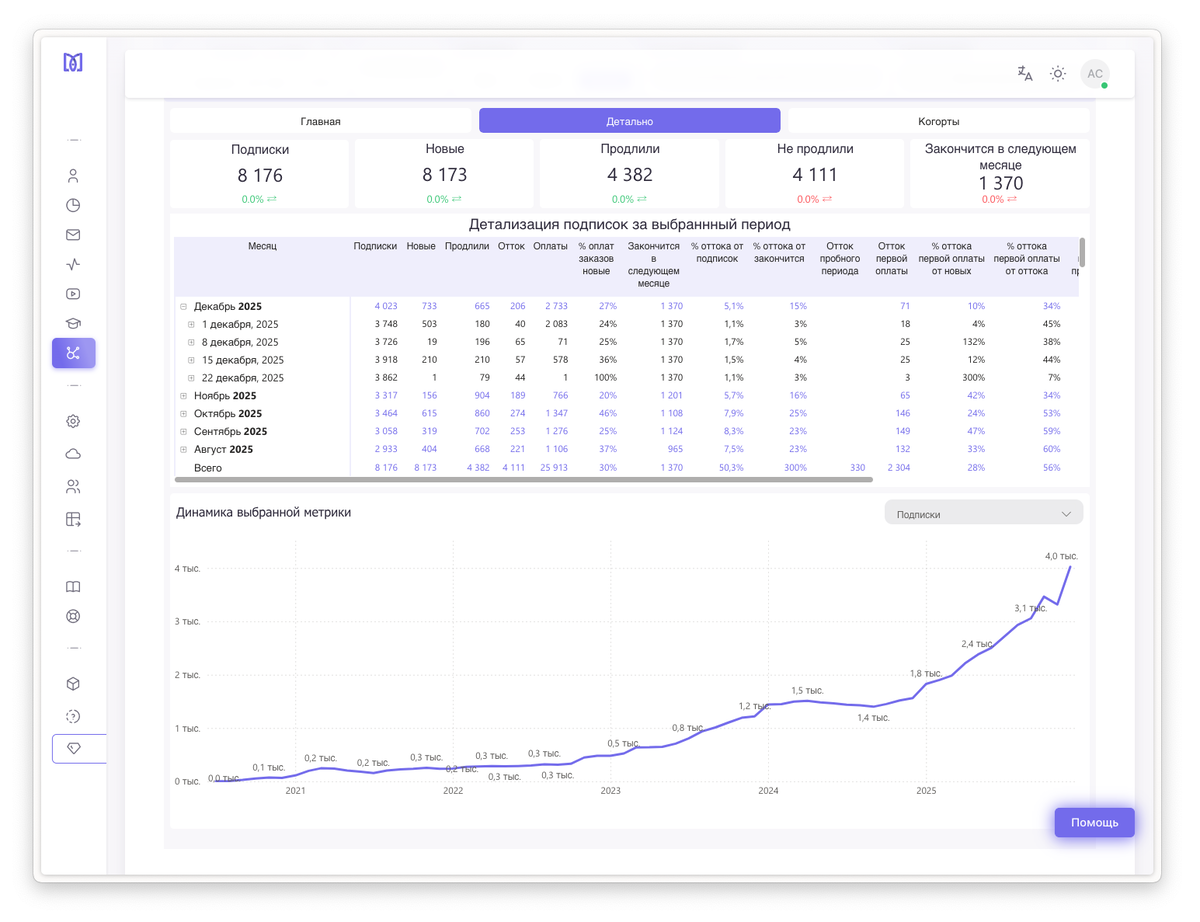Click the Октябрь 2025 subscriptions value 3 464
The width and height of the screenshot is (1200, 922).
(x=386, y=414)
